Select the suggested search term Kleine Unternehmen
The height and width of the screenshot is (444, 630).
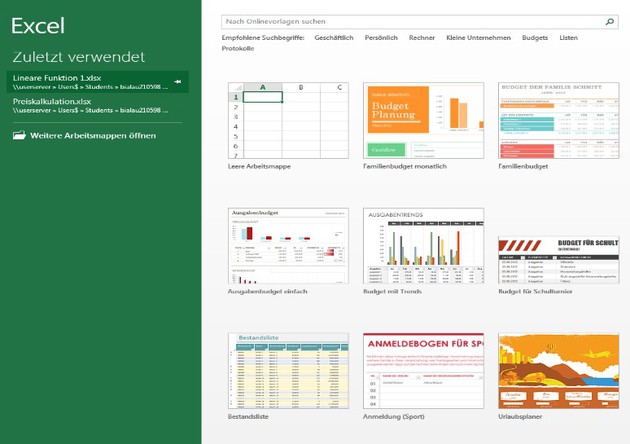click(x=479, y=38)
